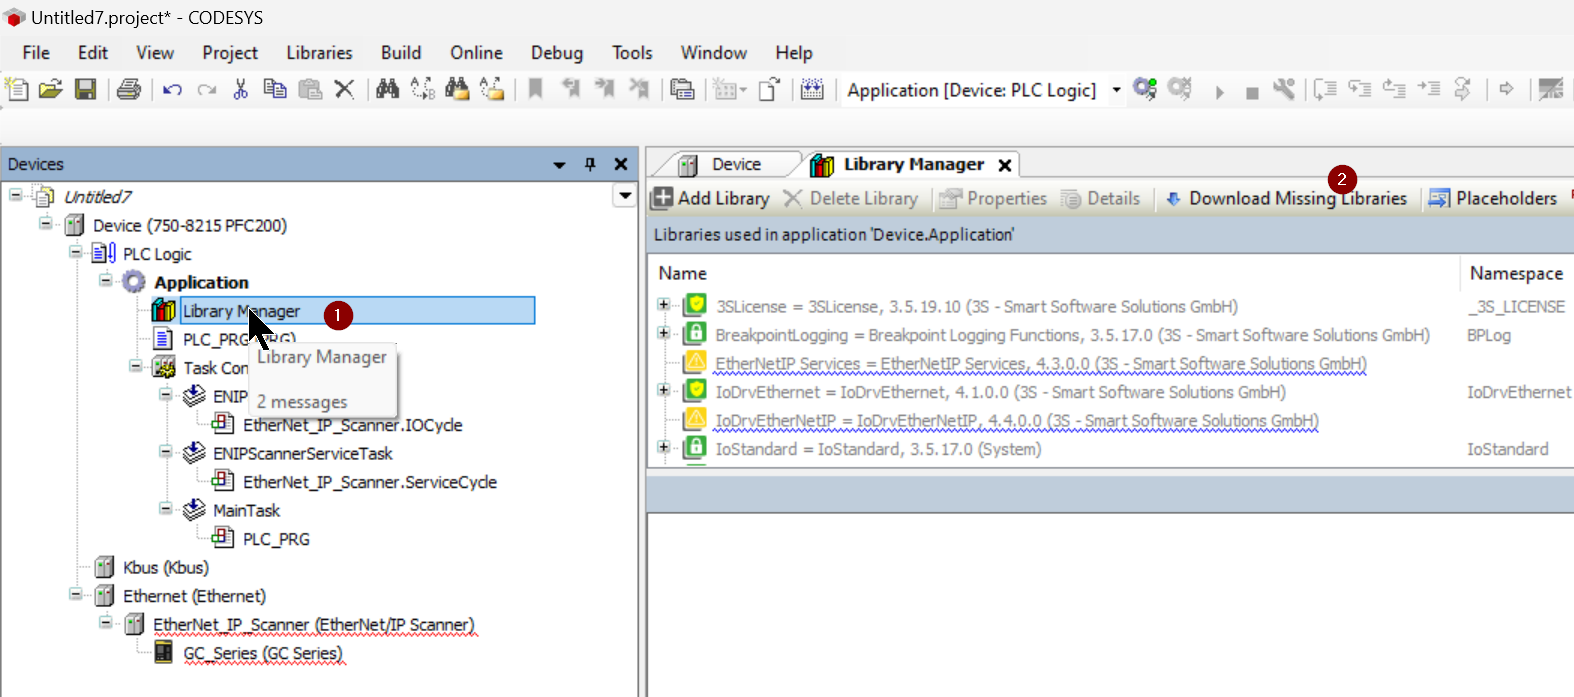Close the Devices panel
This screenshot has width=1574, height=697.
[x=621, y=164]
